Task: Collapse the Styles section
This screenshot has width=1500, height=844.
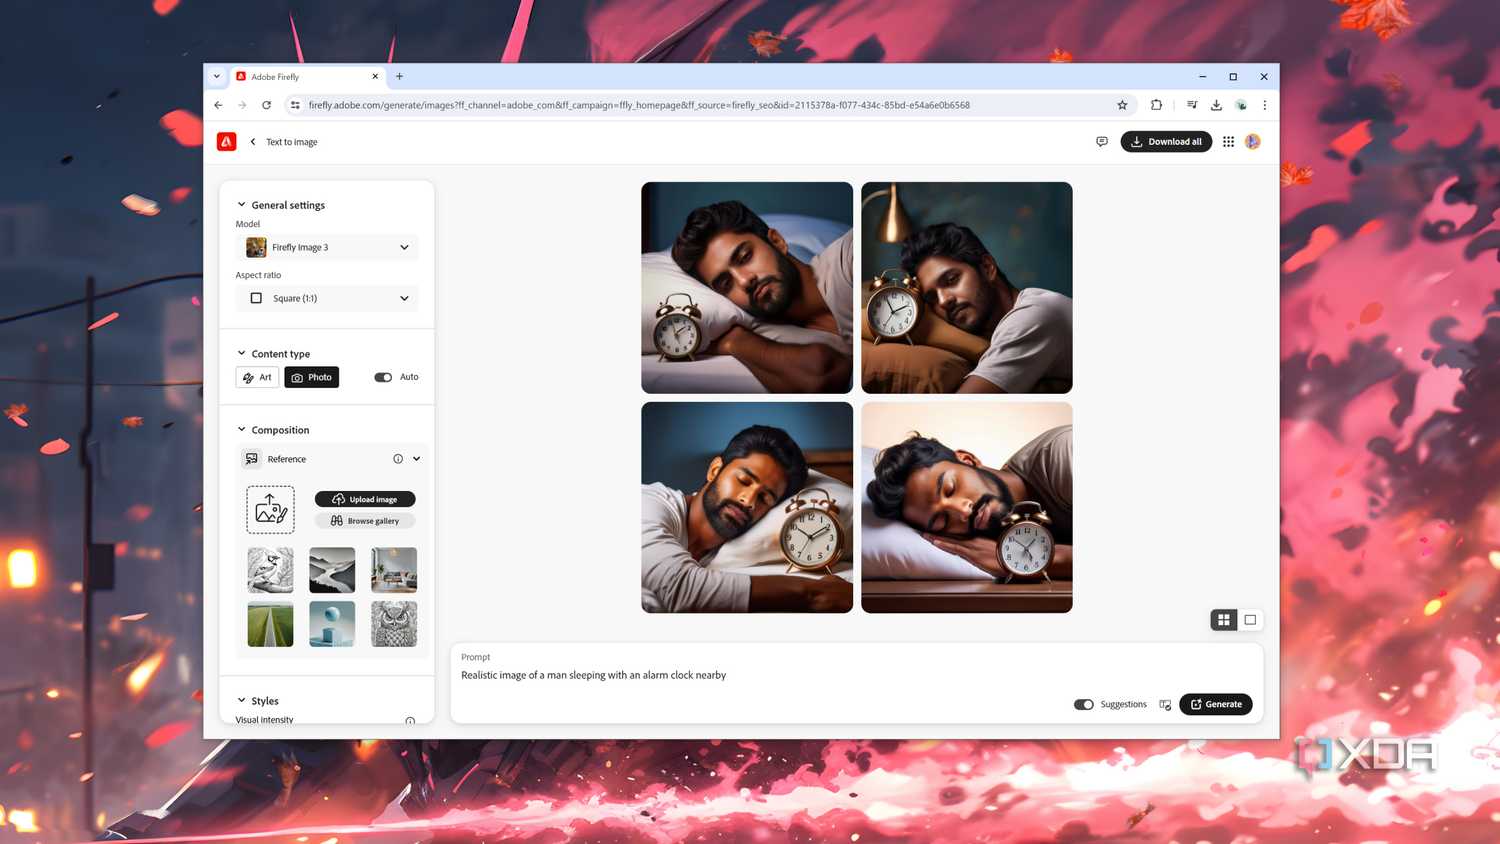Action: (241, 701)
